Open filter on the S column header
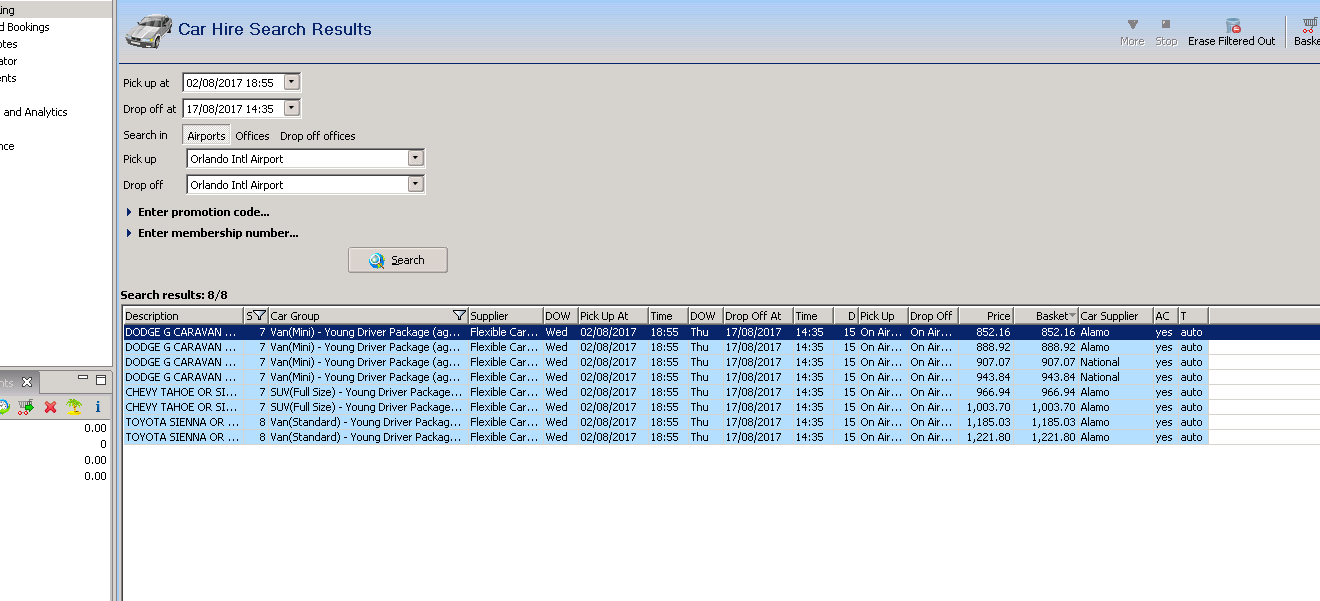 [260, 316]
